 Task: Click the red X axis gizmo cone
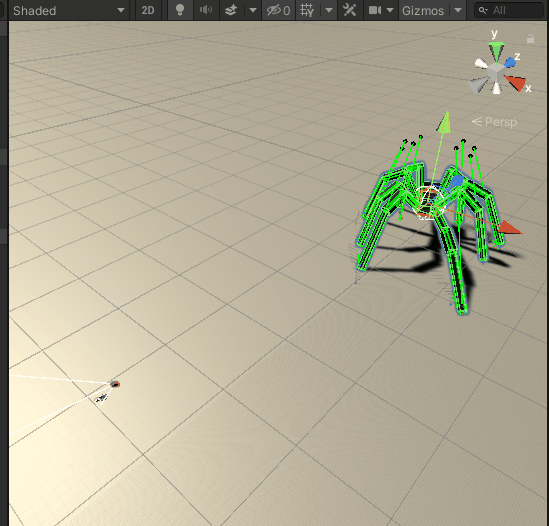click(516, 83)
